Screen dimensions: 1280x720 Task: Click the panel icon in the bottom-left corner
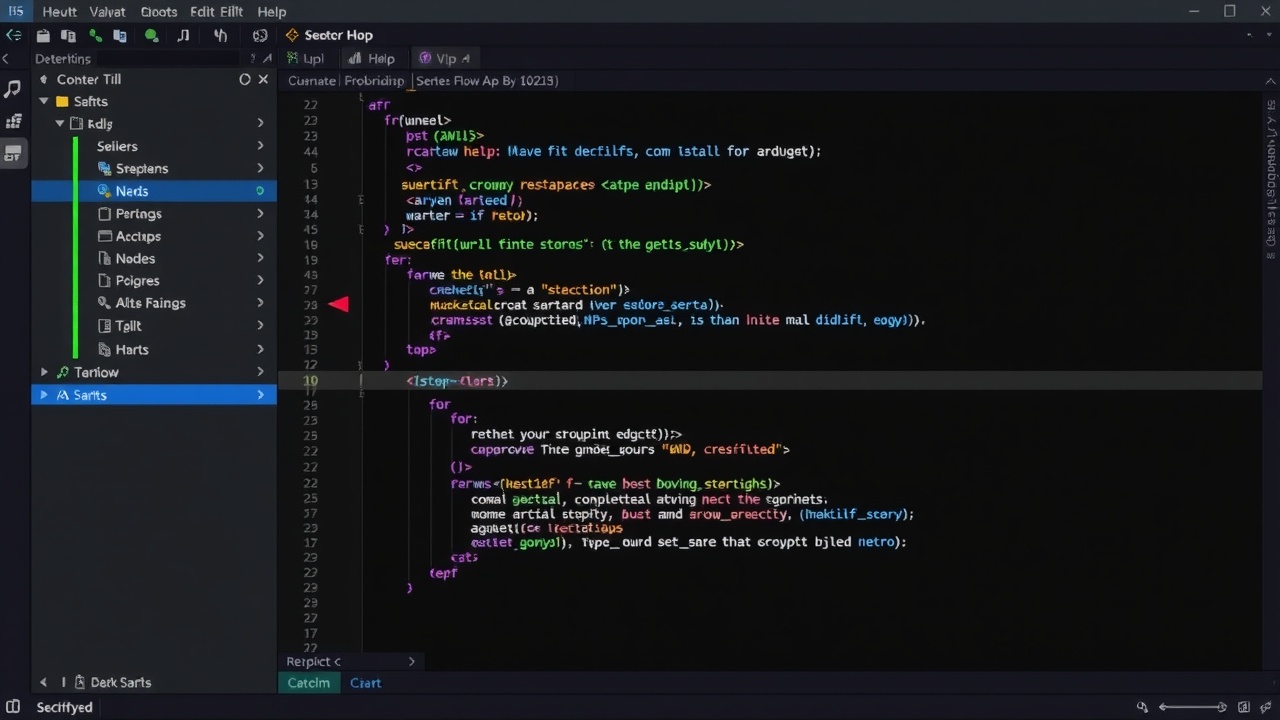click(x=13, y=707)
